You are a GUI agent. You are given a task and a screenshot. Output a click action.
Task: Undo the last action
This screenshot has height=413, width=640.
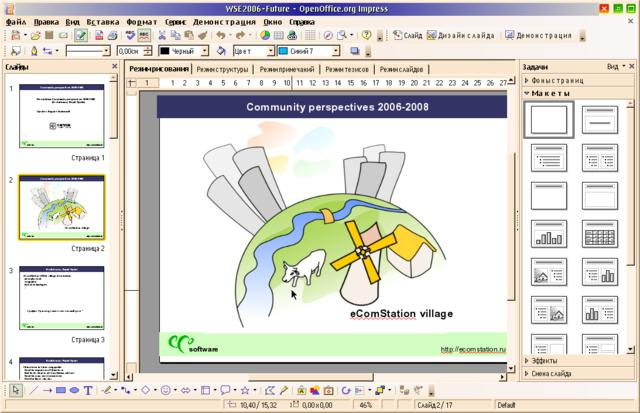221,36
